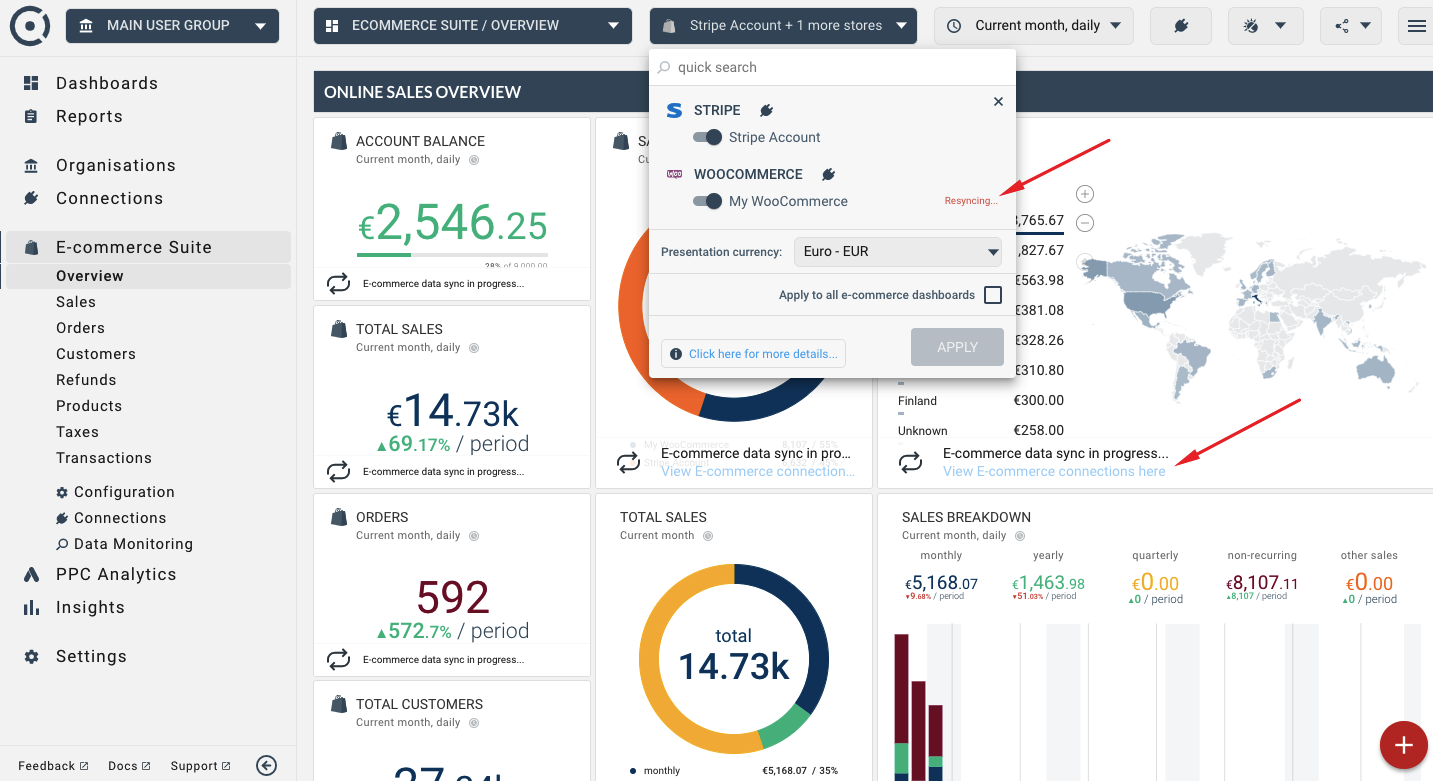Open the theme brightness dropdown
This screenshot has width=1433, height=781.
tap(1265, 26)
